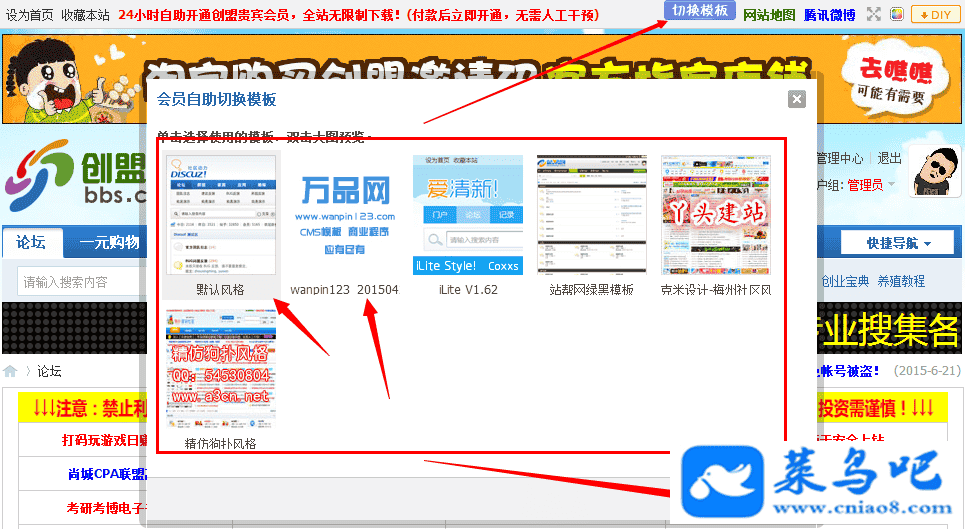Click the DIY button
965x529 pixels.
pyautogui.click(x=935, y=14)
